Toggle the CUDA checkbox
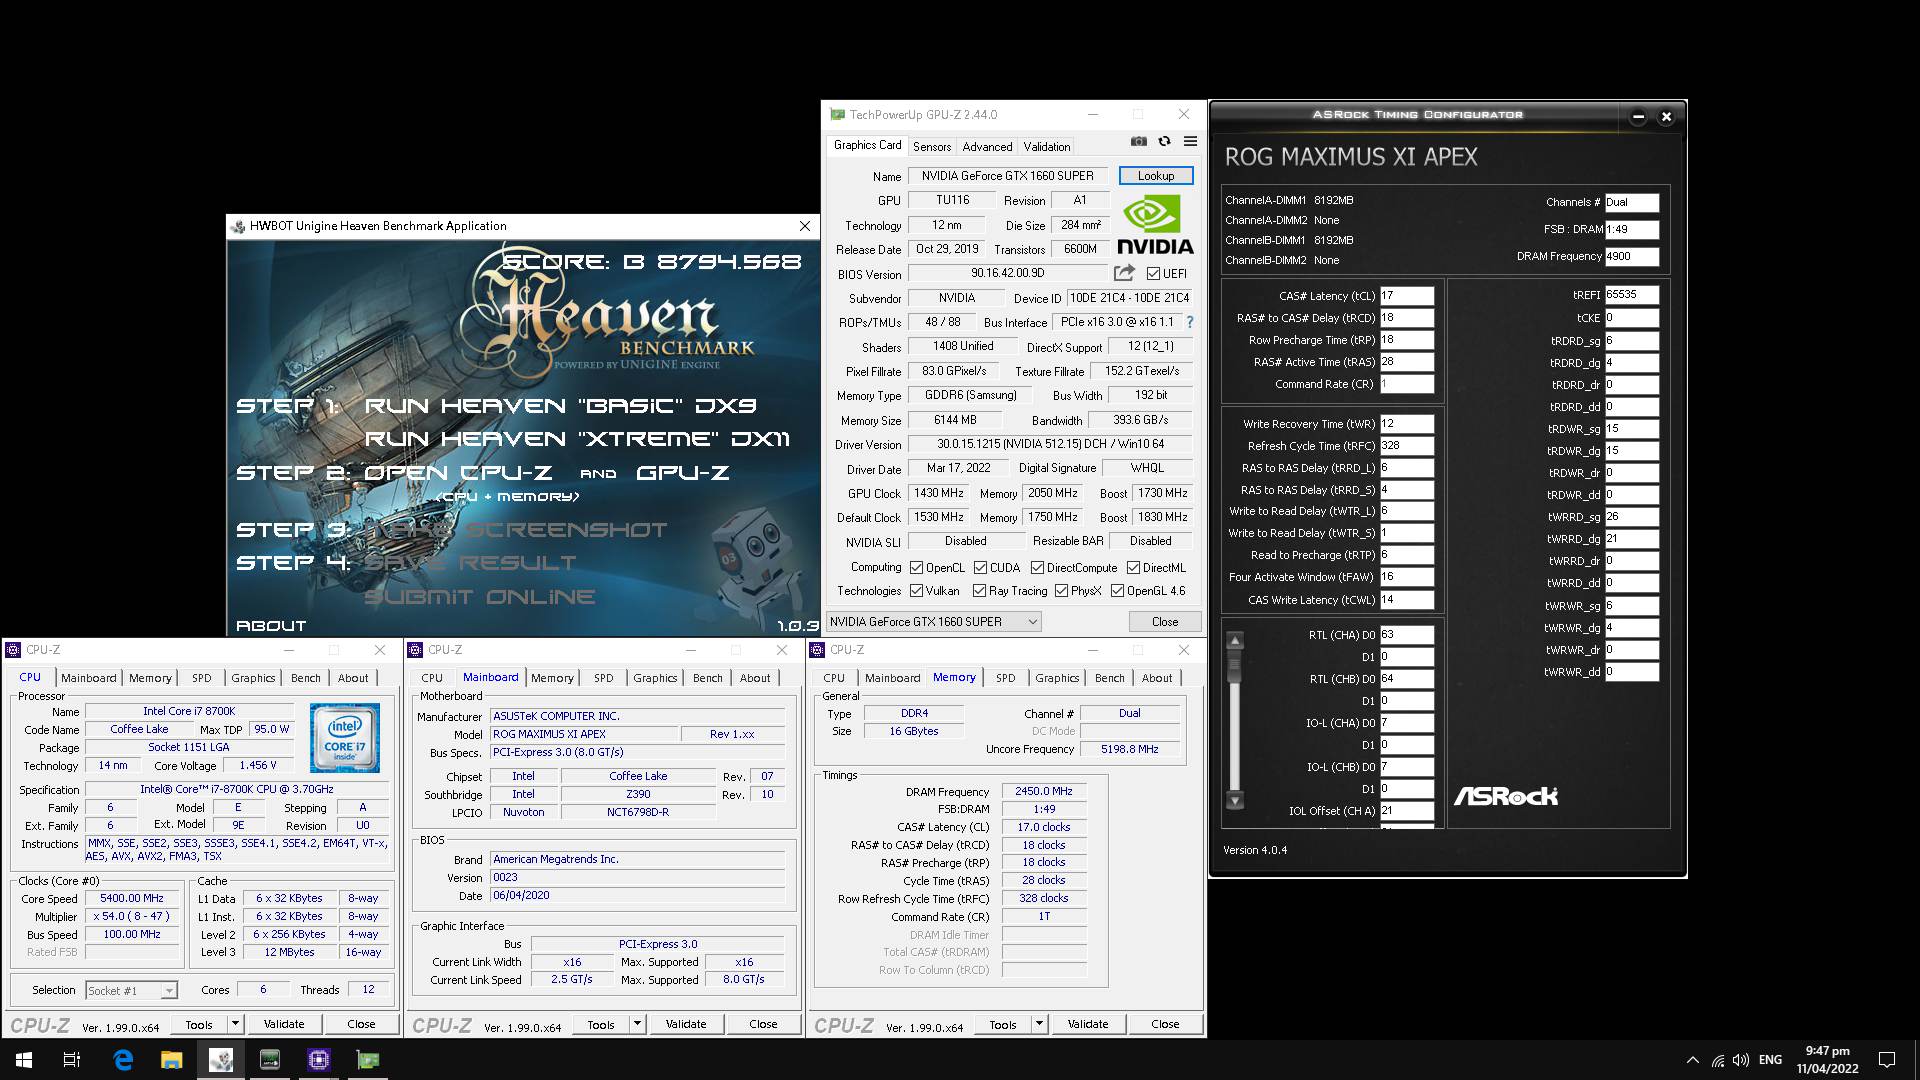 coord(980,567)
